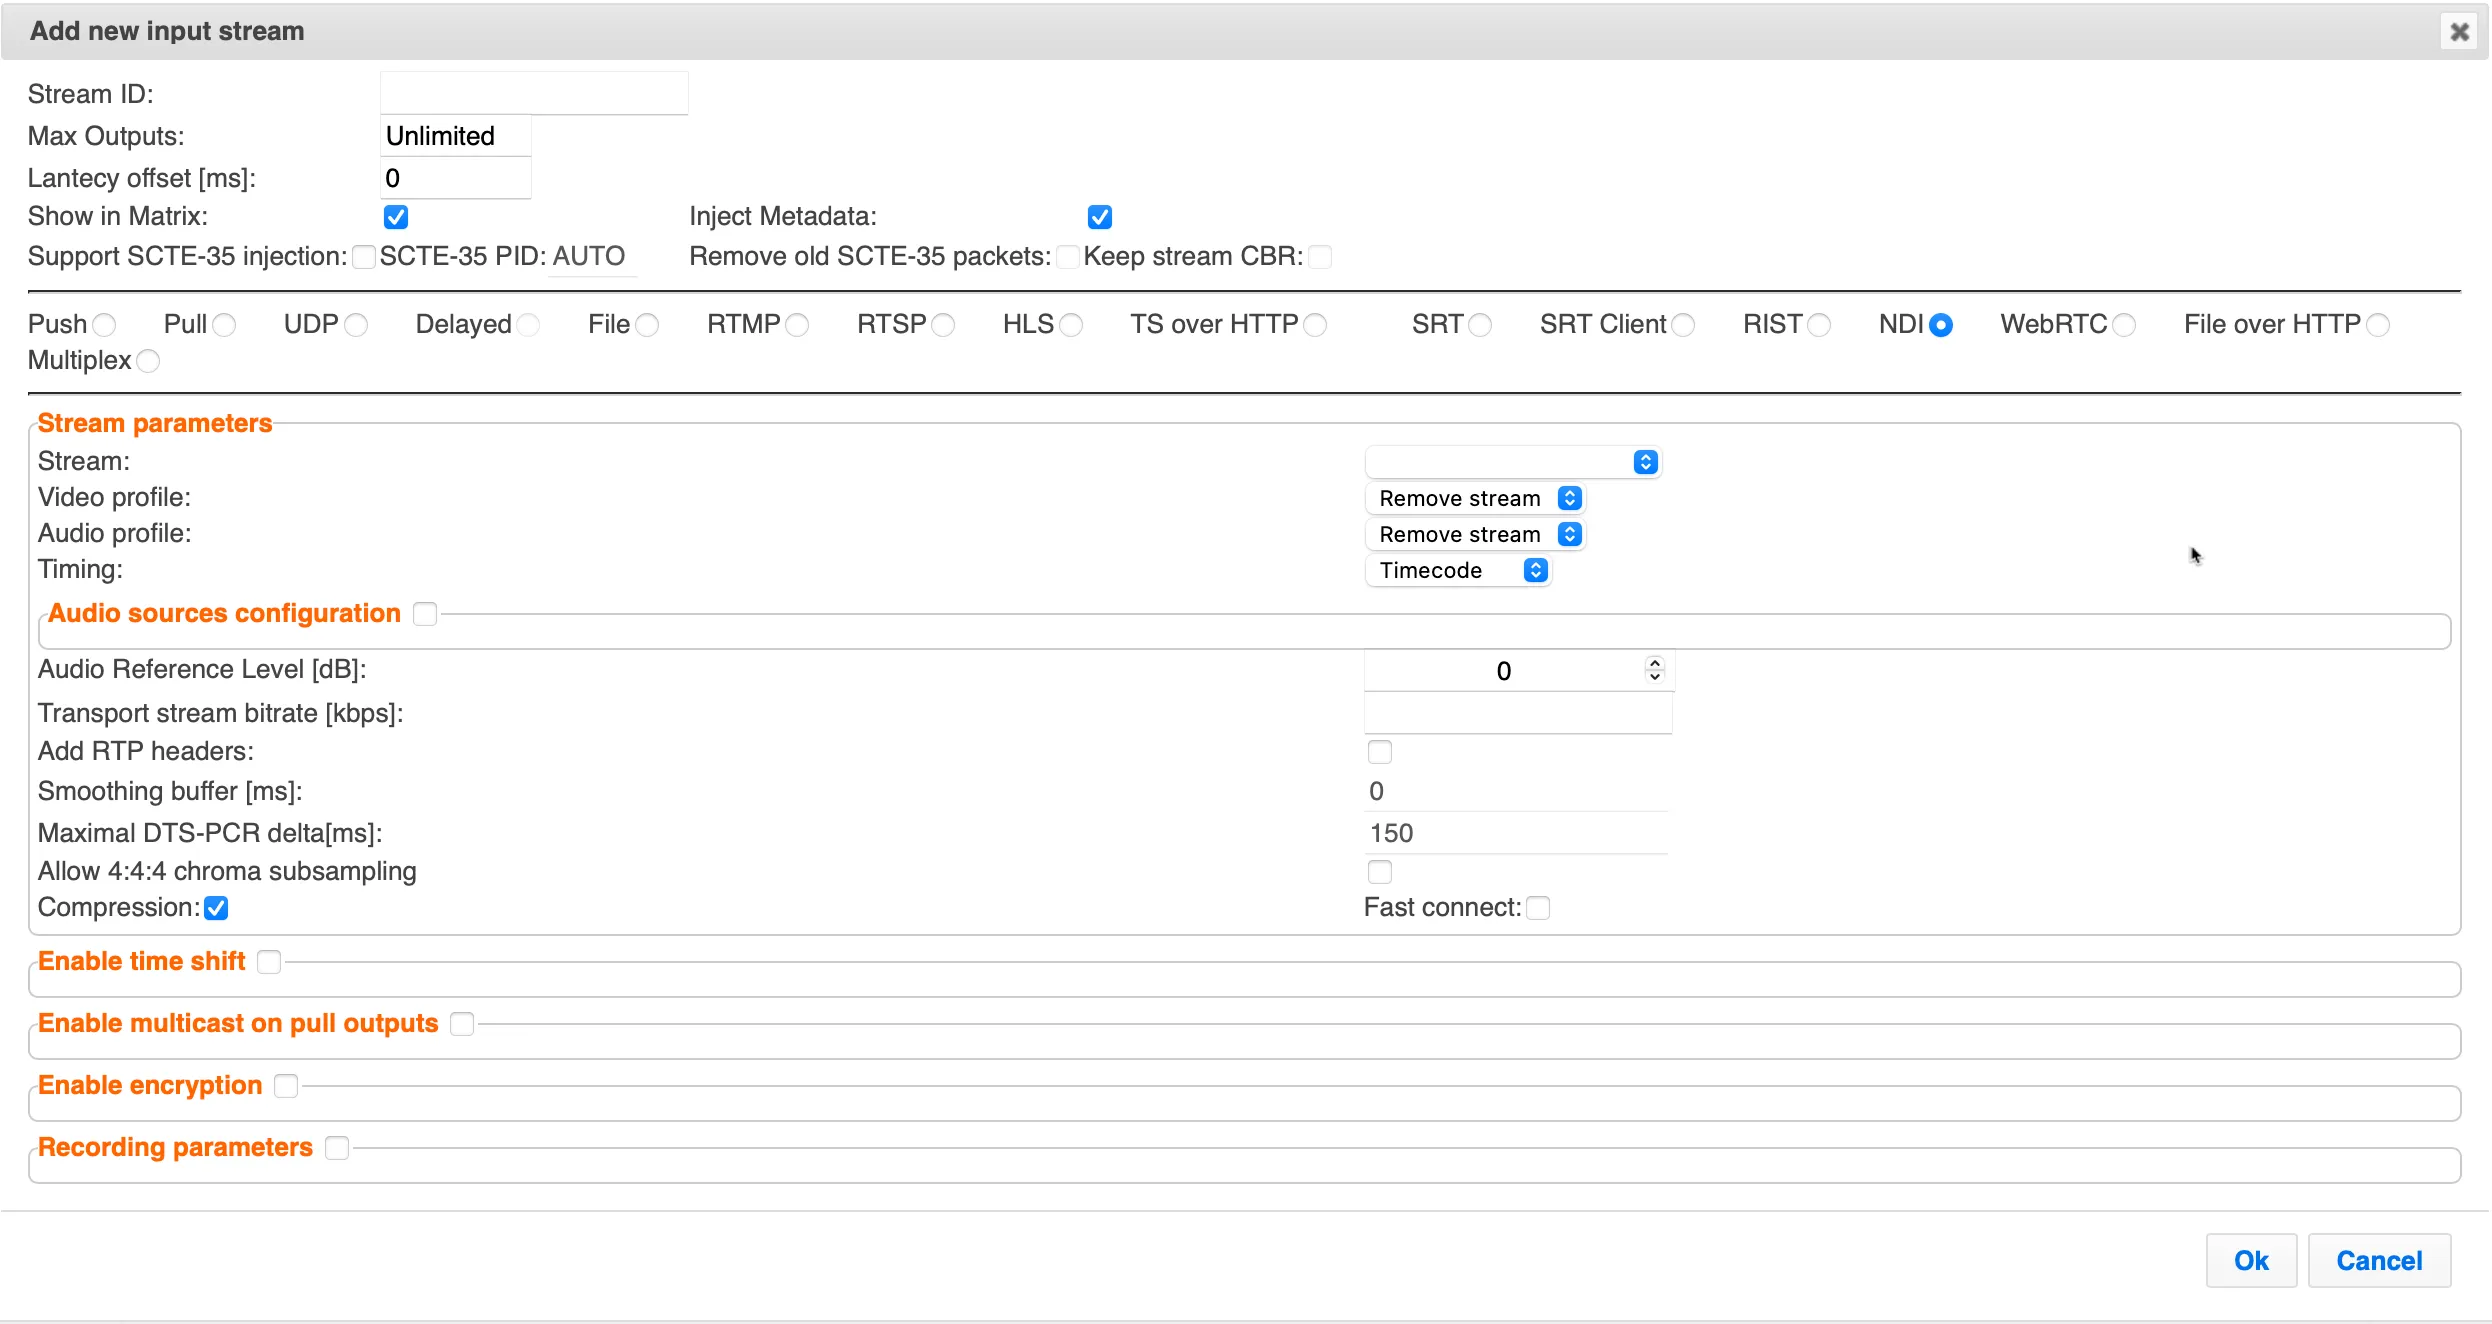
Task: Click the Lantecy offset field
Action: [456, 178]
